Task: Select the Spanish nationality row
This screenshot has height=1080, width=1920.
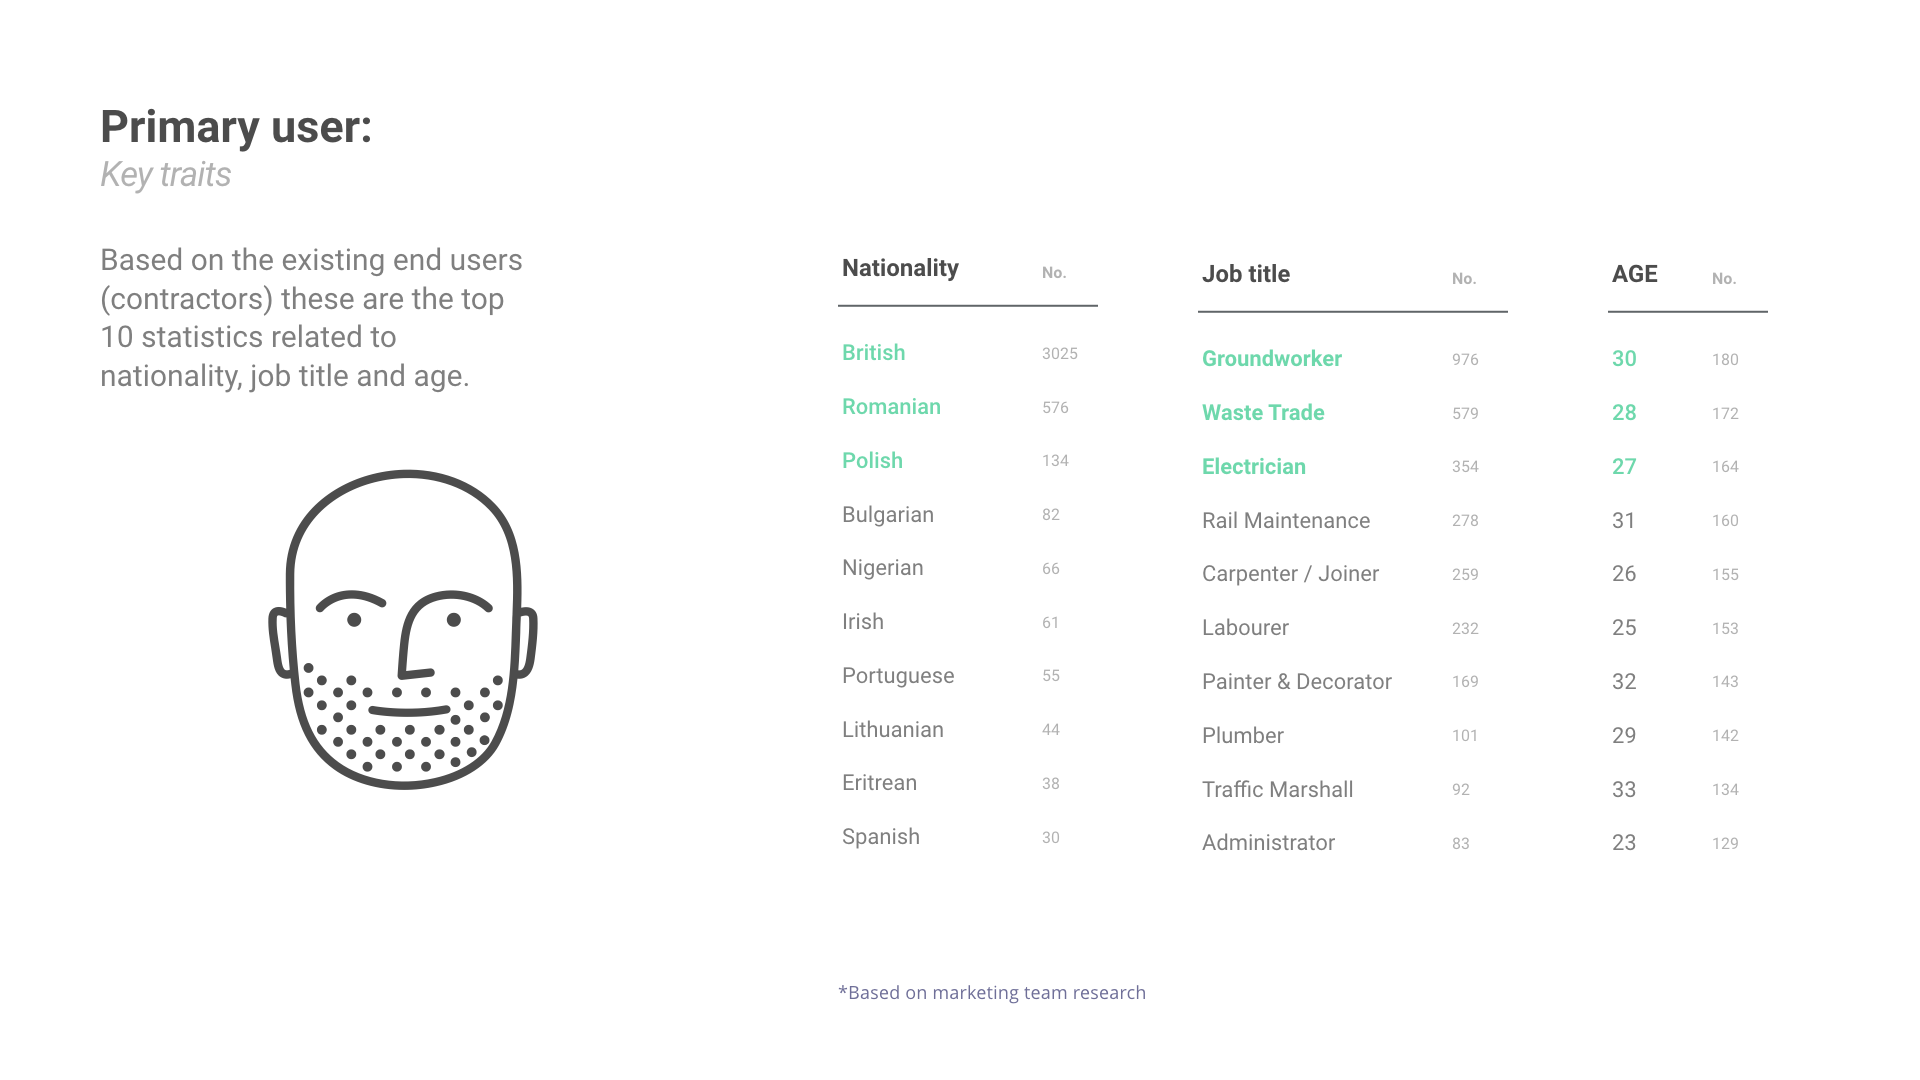Action: click(880, 837)
